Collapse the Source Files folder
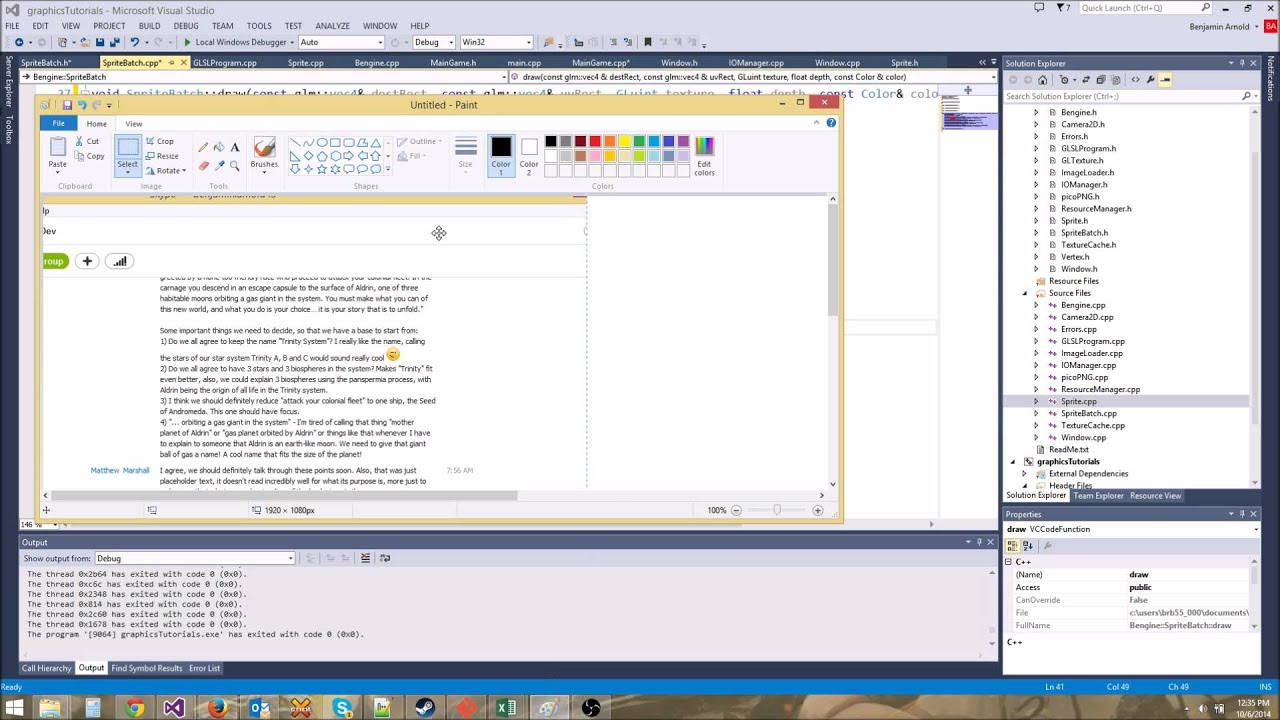1280x720 pixels. [1024, 293]
